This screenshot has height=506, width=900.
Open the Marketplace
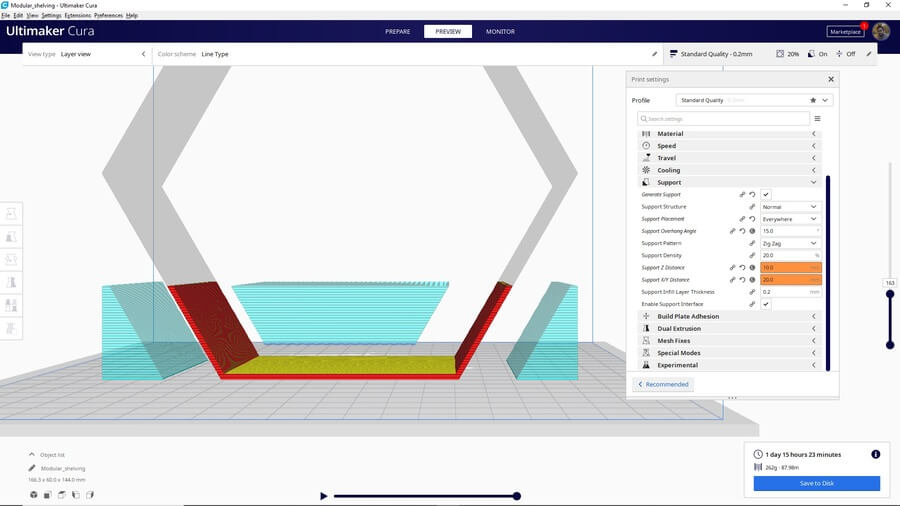click(x=845, y=32)
